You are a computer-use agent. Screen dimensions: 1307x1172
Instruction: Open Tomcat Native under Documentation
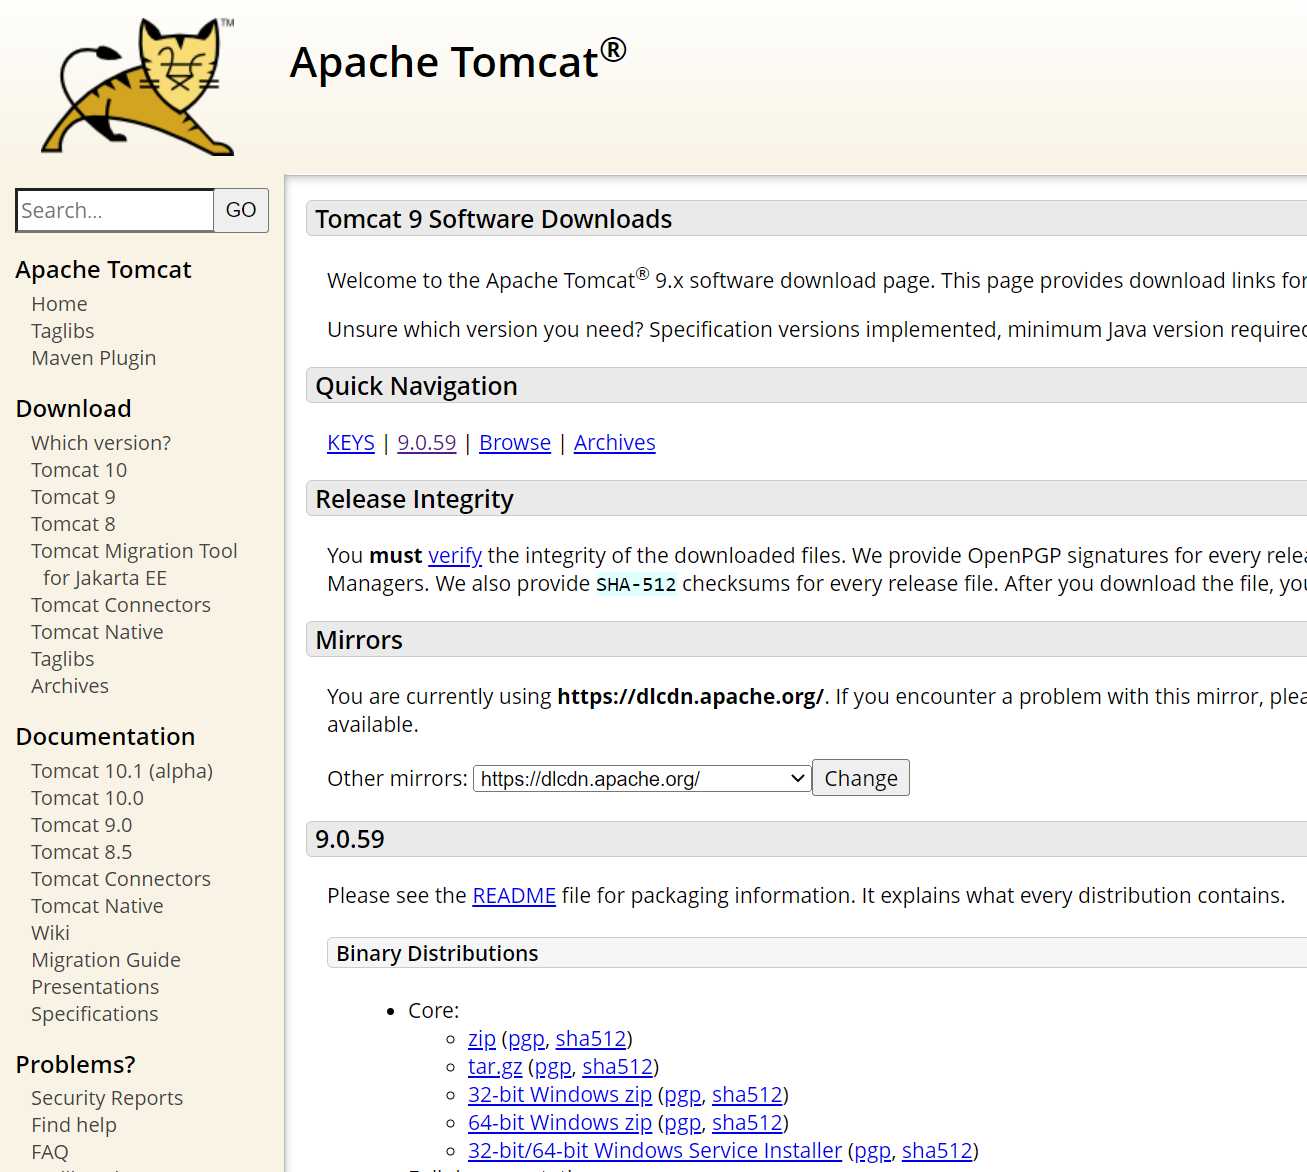[x=97, y=906]
